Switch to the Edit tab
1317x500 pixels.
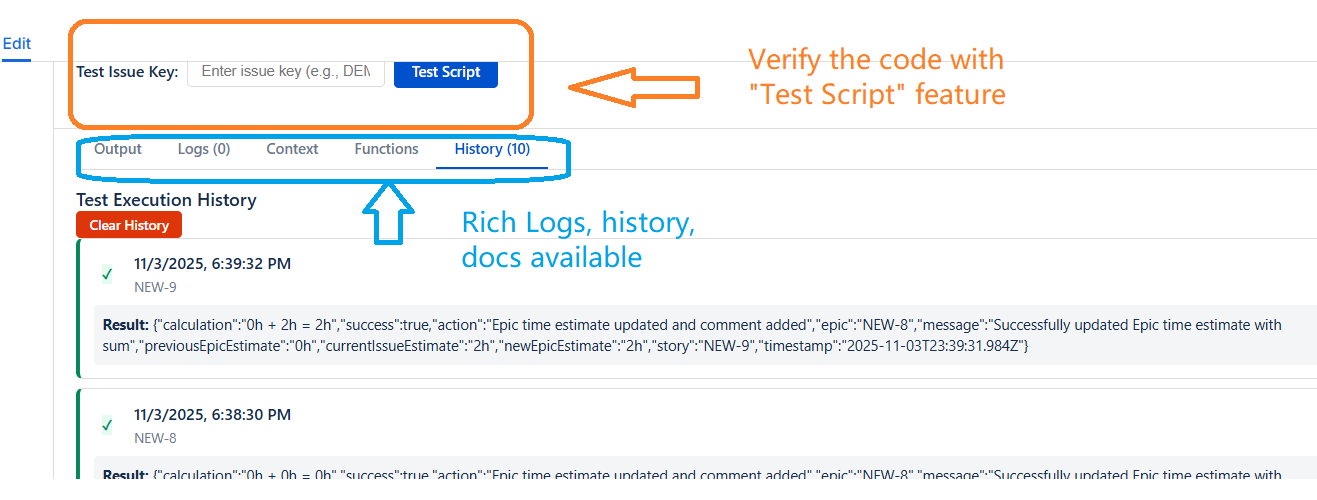17,44
